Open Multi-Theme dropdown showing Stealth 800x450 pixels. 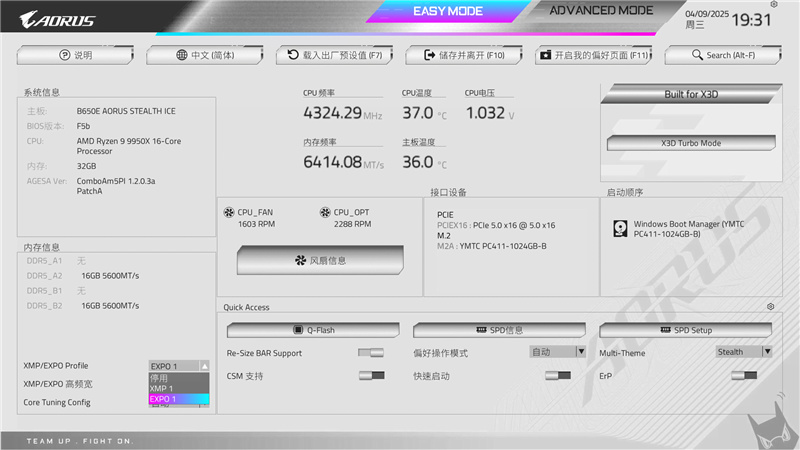pyautogui.click(x=744, y=352)
